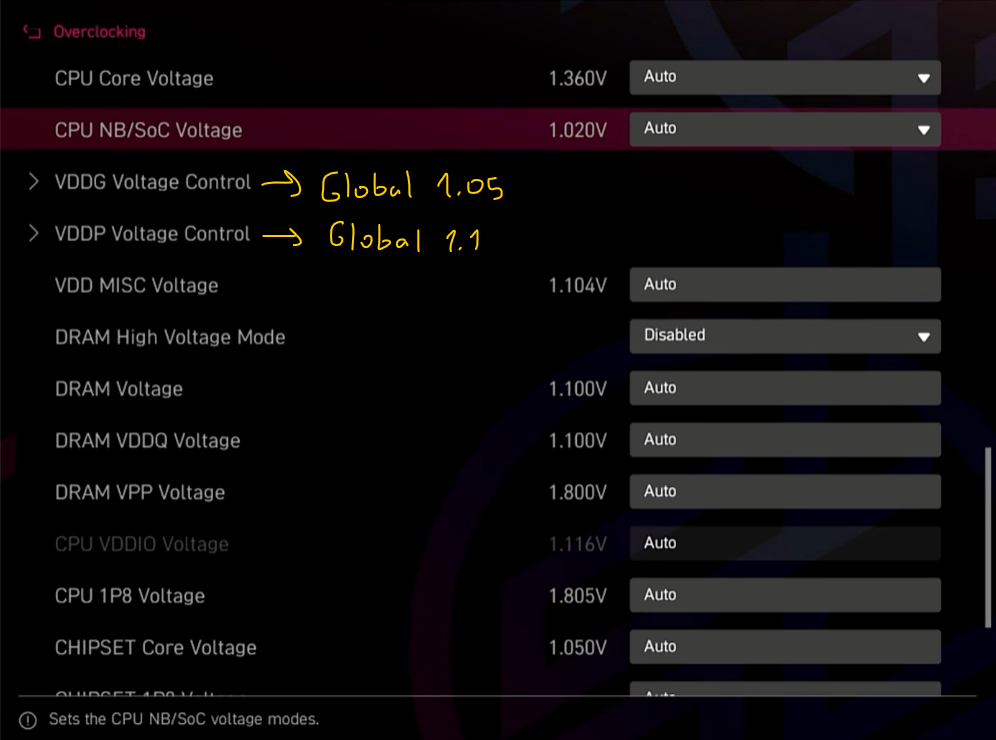Image resolution: width=996 pixels, height=740 pixels.
Task: Select the CHIPSET Core Voltage label
Action: tap(156, 648)
